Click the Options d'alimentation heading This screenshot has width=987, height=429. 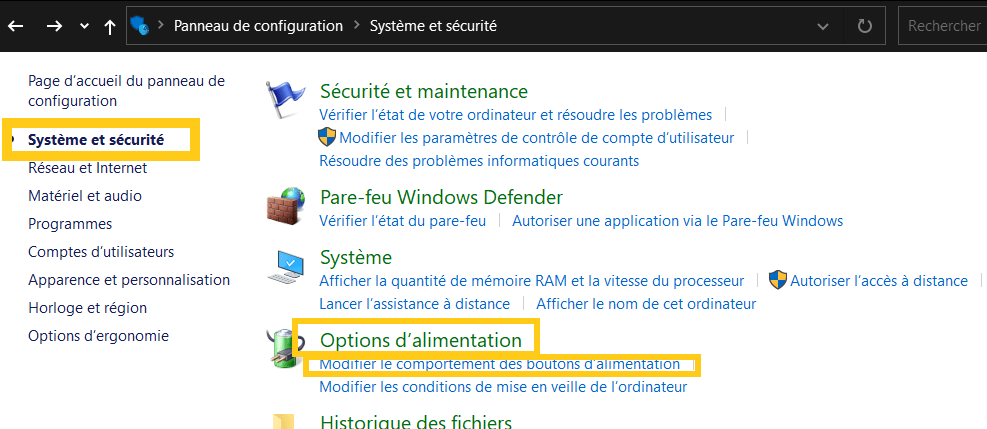pos(420,341)
